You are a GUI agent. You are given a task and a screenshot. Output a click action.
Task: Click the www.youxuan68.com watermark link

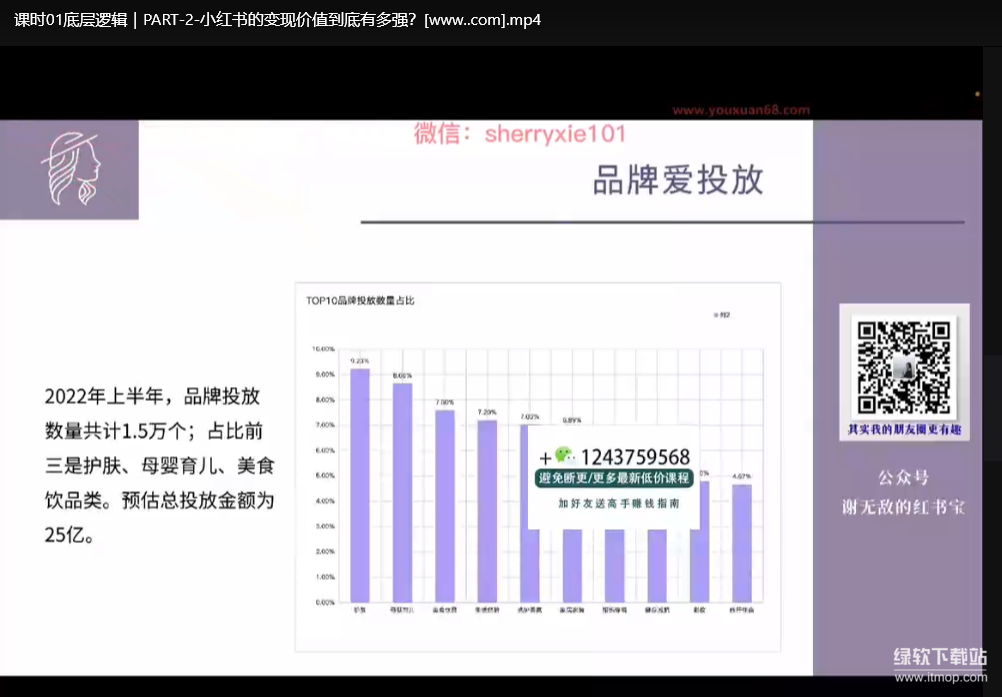740,110
